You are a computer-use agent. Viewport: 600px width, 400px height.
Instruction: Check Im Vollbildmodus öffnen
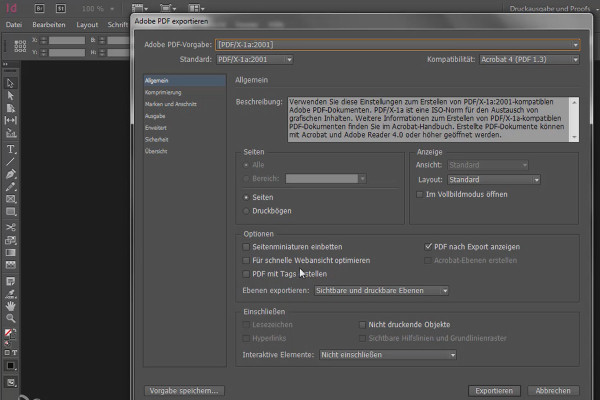click(x=420, y=194)
